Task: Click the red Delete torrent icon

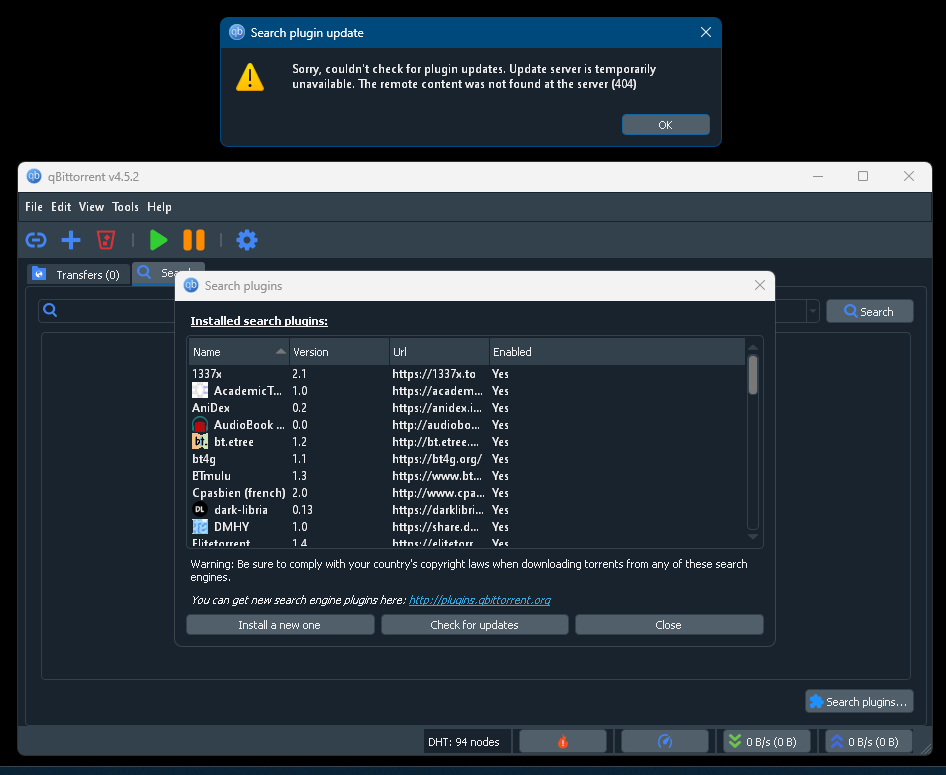Action: click(106, 240)
